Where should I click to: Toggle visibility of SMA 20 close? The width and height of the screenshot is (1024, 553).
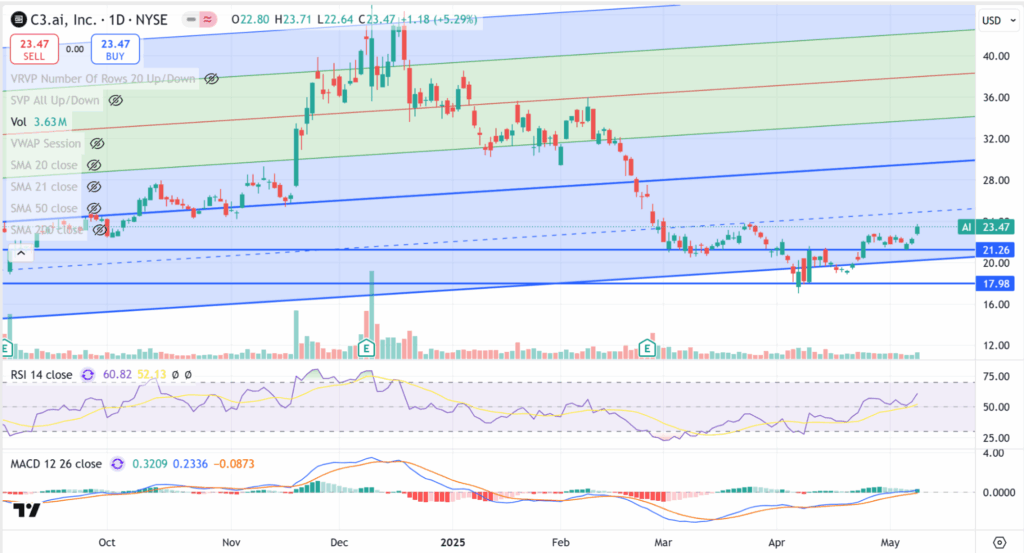tap(93, 165)
